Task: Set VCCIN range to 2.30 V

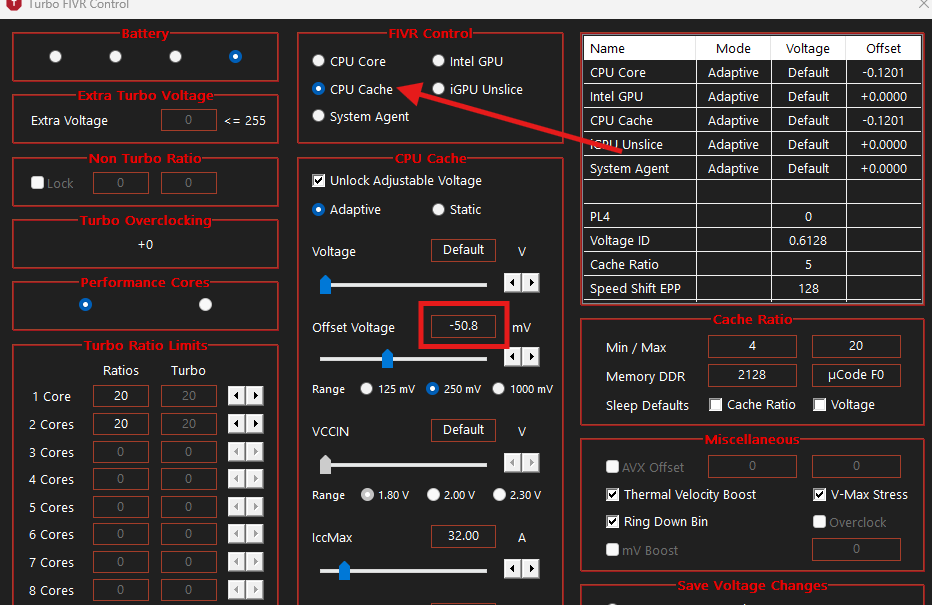Action: click(x=499, y=495)
